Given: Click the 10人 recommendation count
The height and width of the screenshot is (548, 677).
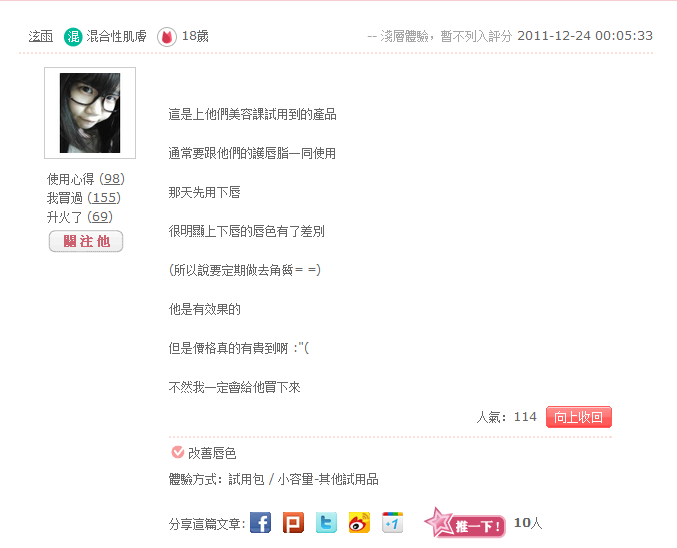Looking at the screenshot, I should click(x=528, y=523).
